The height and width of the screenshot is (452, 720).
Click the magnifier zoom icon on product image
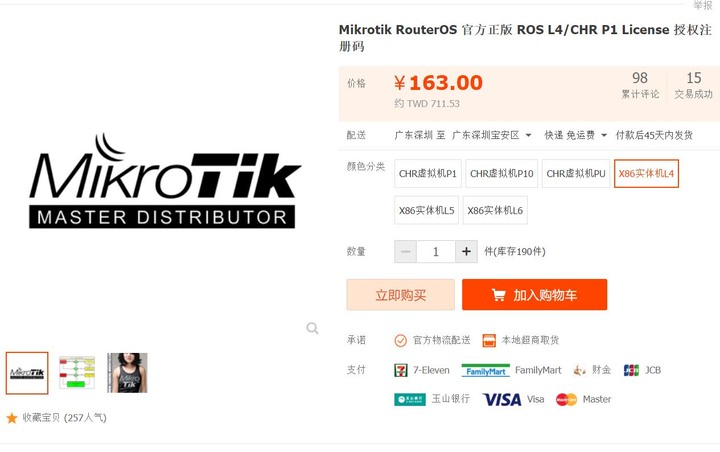pyautogui.click(x=312, y=328)
